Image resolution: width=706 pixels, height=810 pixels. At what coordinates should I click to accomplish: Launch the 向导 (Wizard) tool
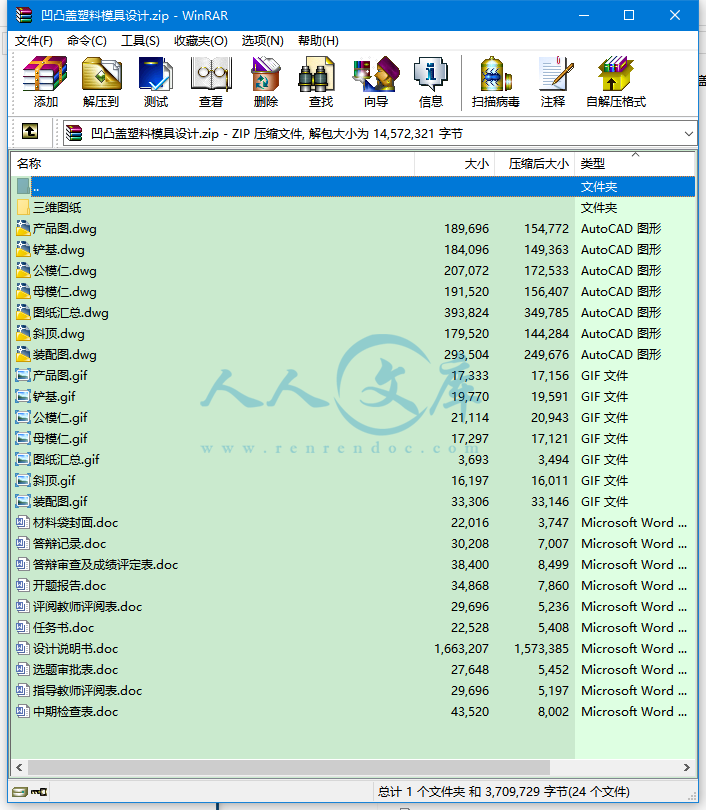[x=376, y=82]
